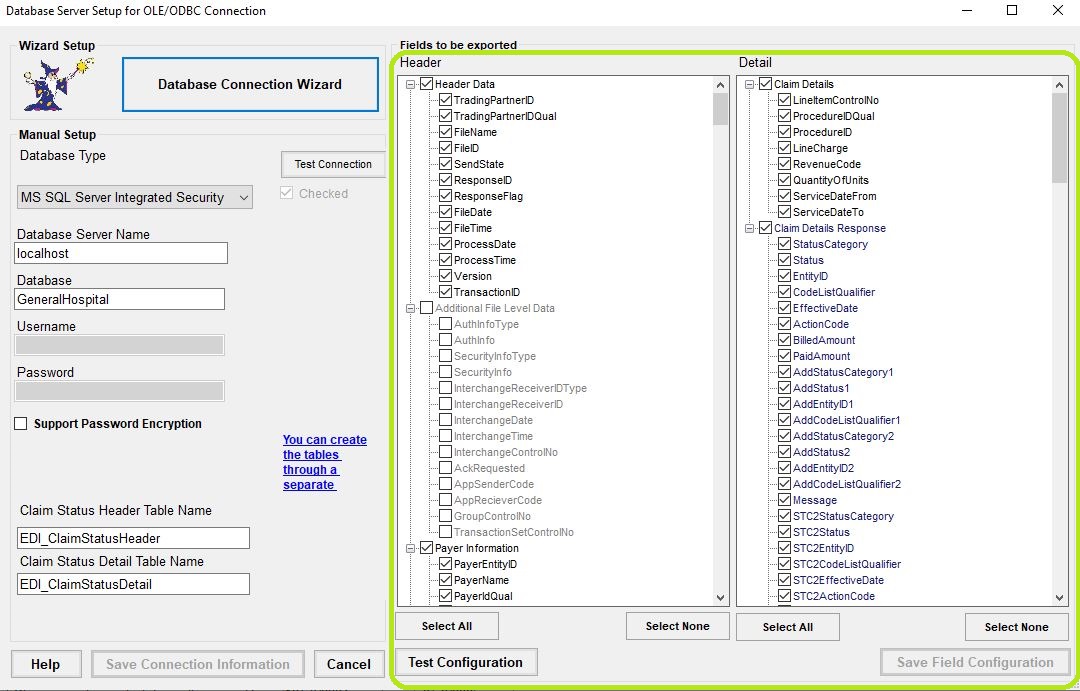This screenshot has height=691, width=1080.
Task: Open the 'You can create the tables' link
Action: point(324,462)
